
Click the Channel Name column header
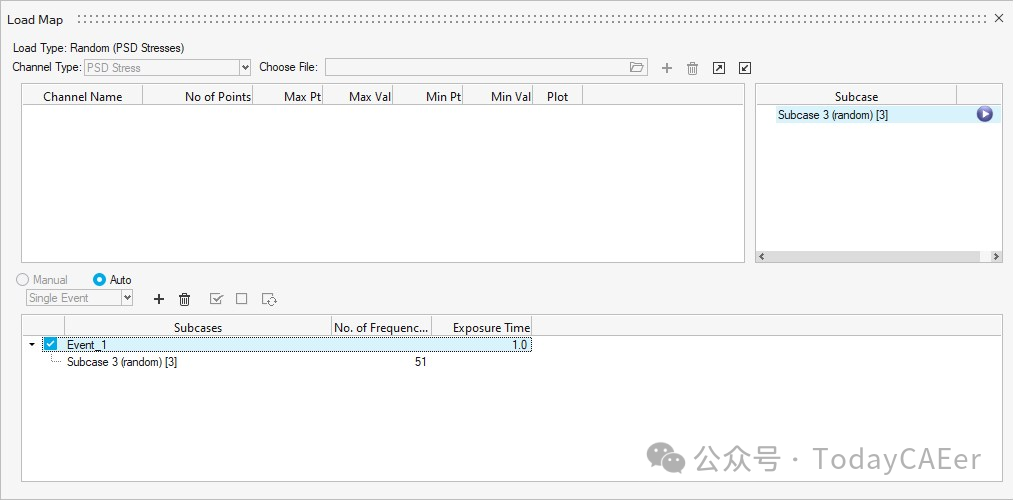[x=82, y=97]
